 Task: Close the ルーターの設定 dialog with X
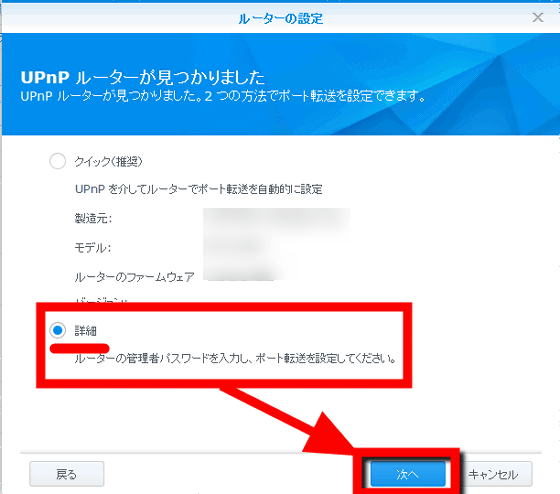click(x=538, y=17)
